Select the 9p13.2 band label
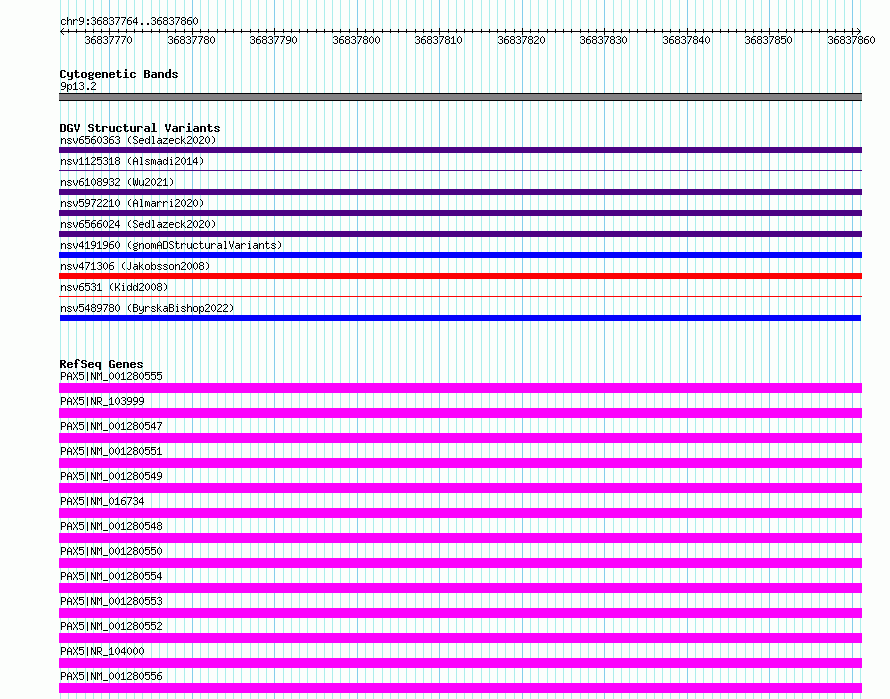 pyautogui.click(x=78, y=86)
